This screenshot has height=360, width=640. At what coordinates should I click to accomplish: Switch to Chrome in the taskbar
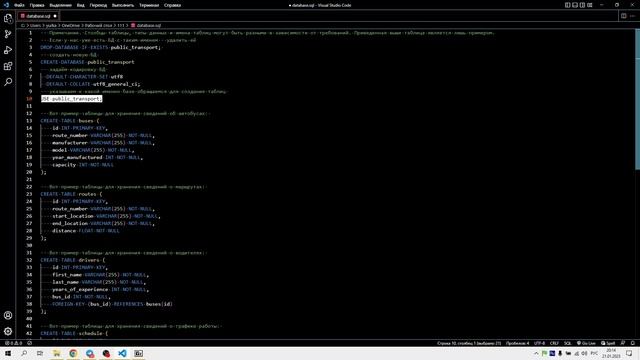tap(73, 353)
